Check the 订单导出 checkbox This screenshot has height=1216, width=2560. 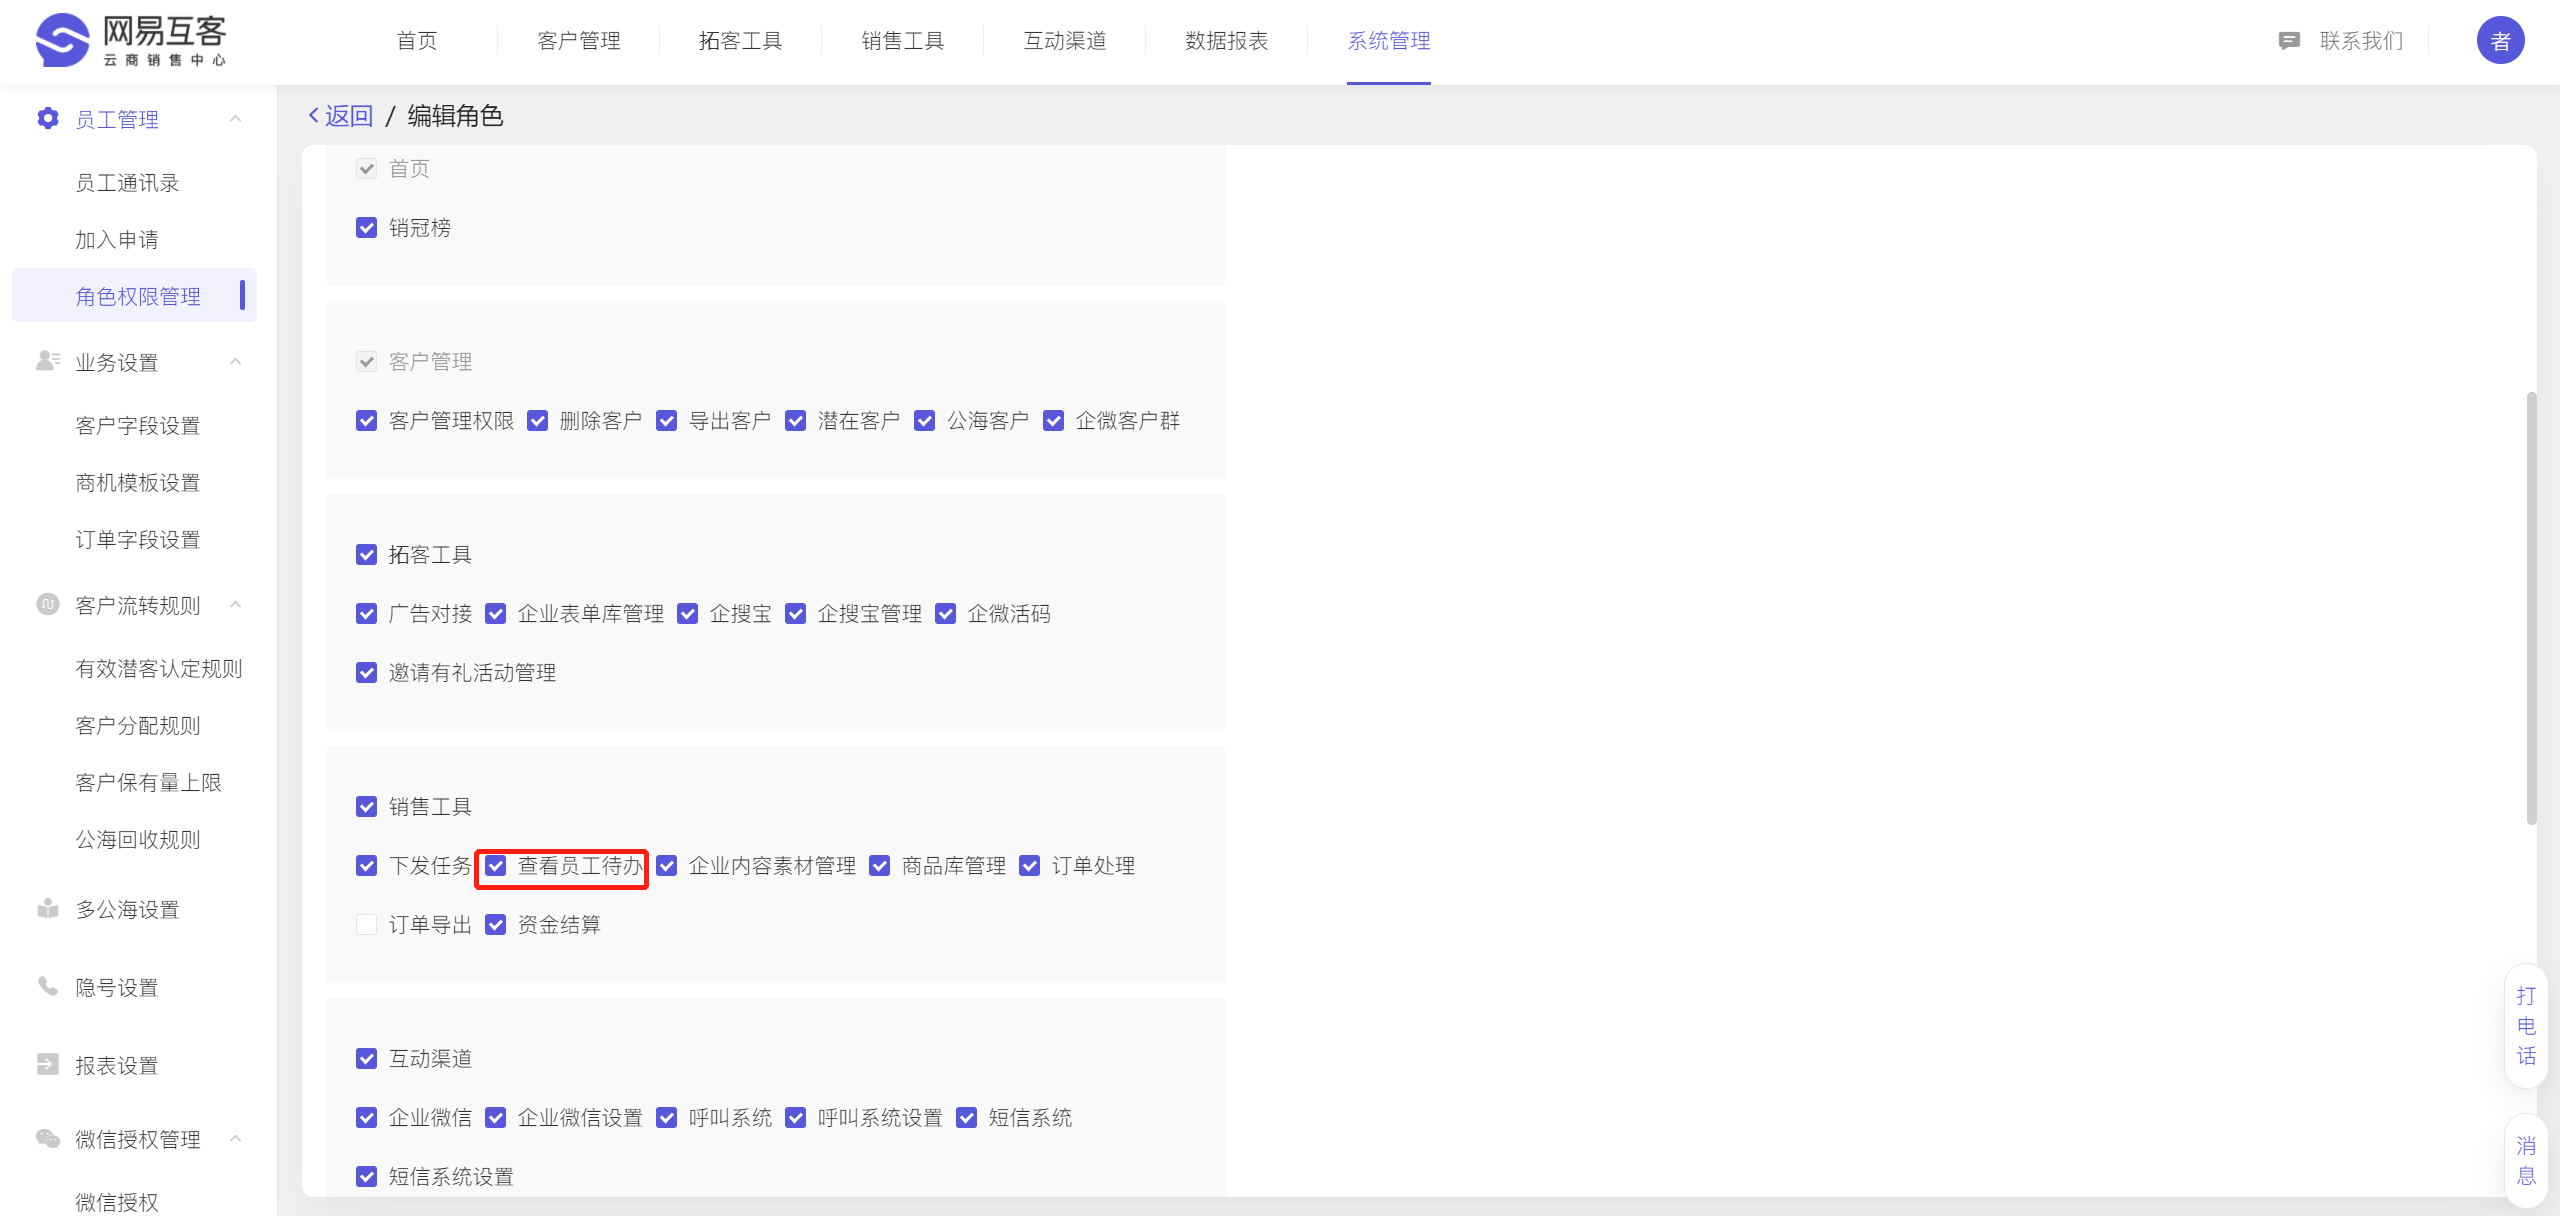point(367,925)
